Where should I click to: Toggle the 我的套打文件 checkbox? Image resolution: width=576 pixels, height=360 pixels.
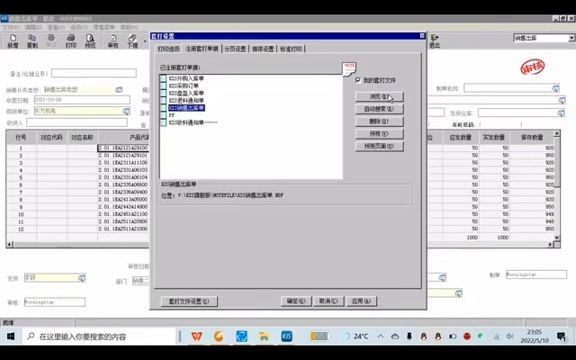pos(358,80)
